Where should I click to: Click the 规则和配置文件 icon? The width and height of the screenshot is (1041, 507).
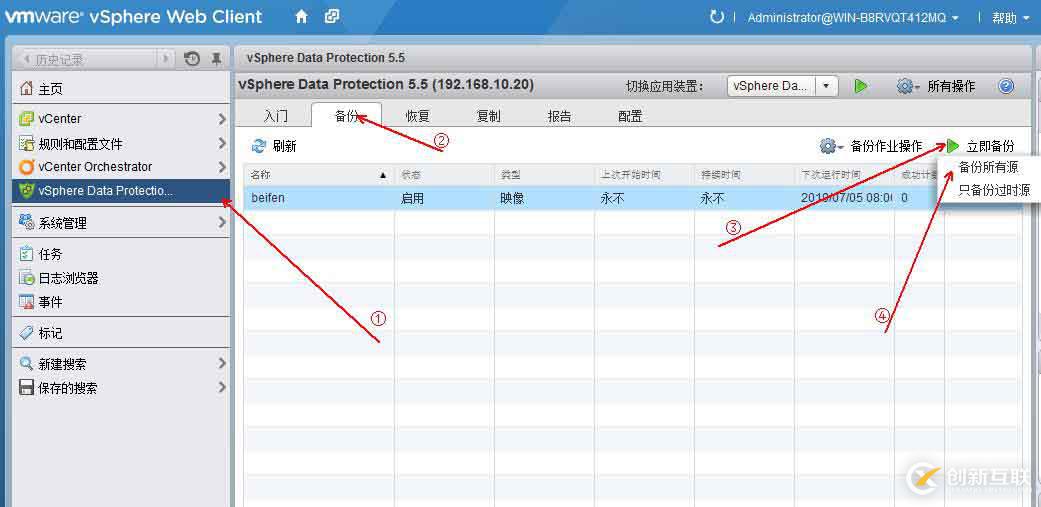(x=26, y=143)
